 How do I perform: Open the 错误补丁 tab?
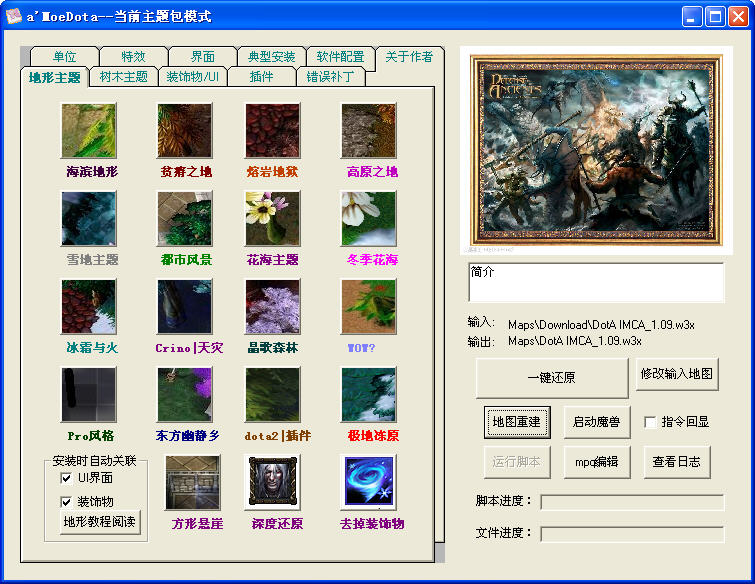pyautogui.click(x=330, y=77)
